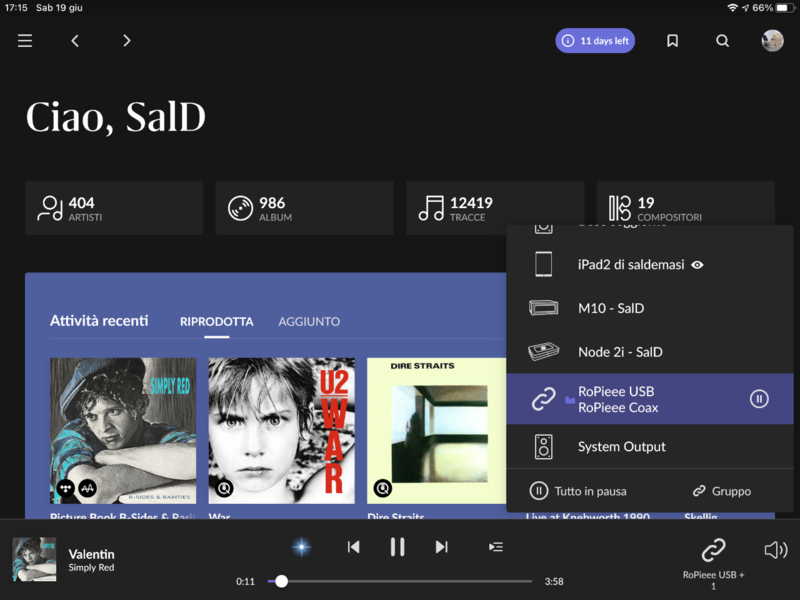Pause playback in the bottom bar
This screenshot has width=800, height=600.
397,547
